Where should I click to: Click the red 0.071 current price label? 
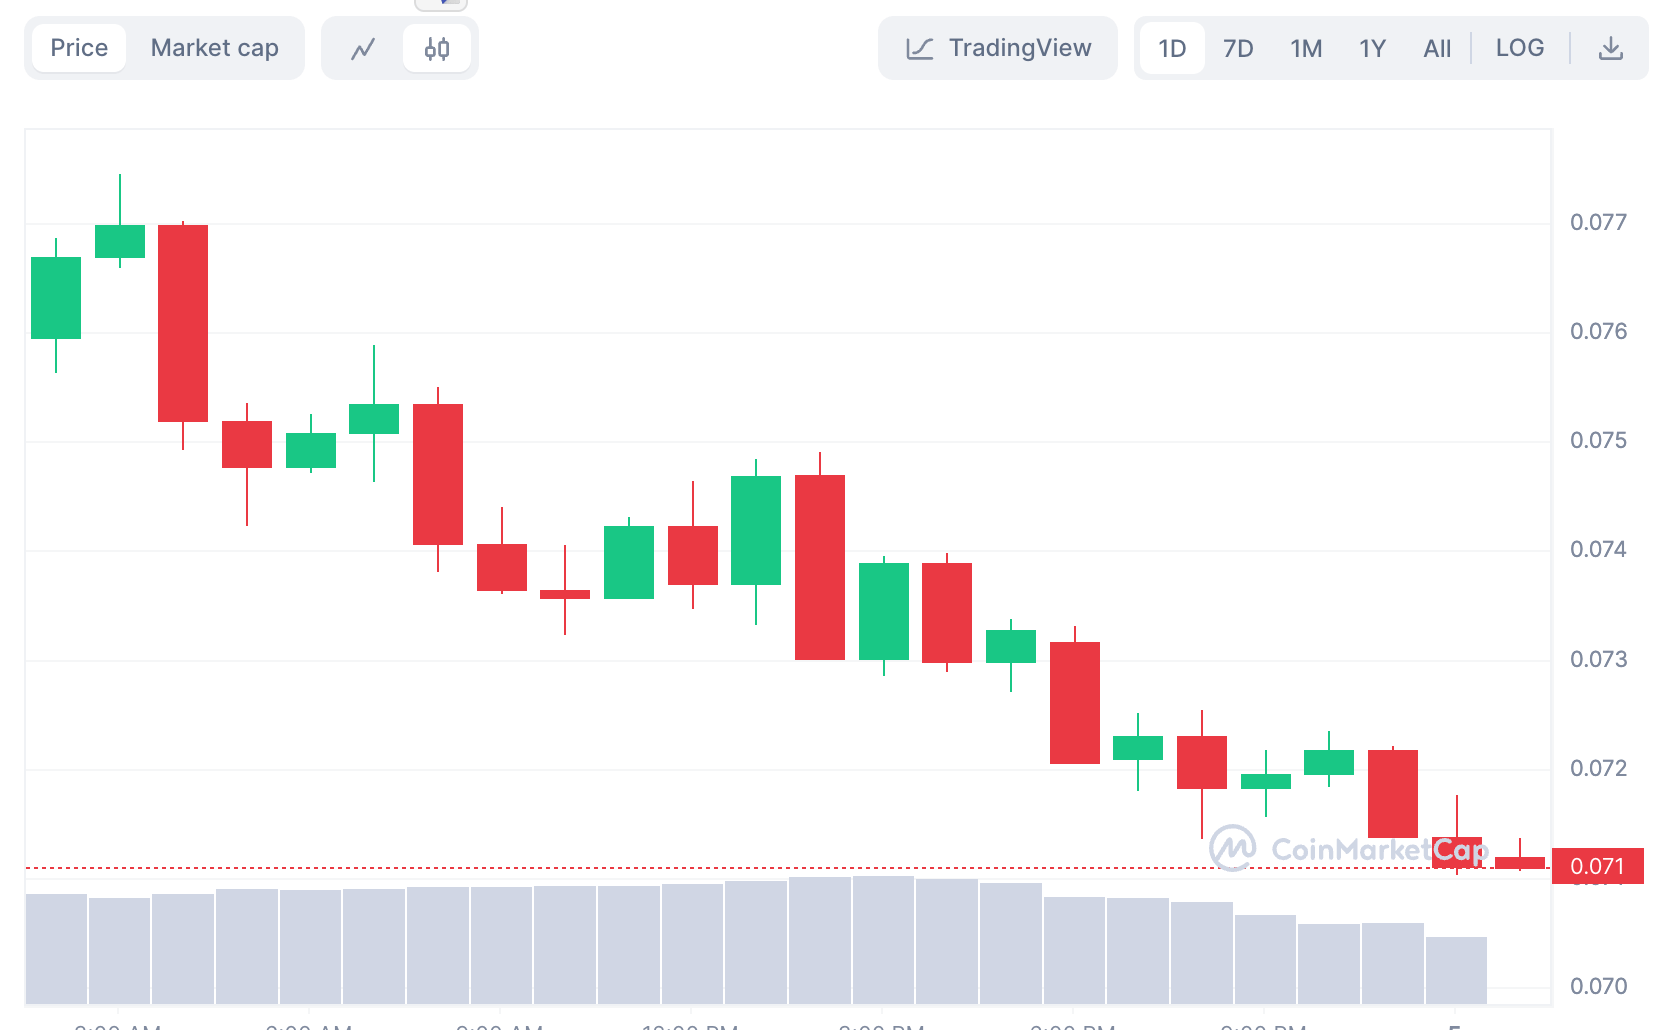click(x=1597, y=866)
